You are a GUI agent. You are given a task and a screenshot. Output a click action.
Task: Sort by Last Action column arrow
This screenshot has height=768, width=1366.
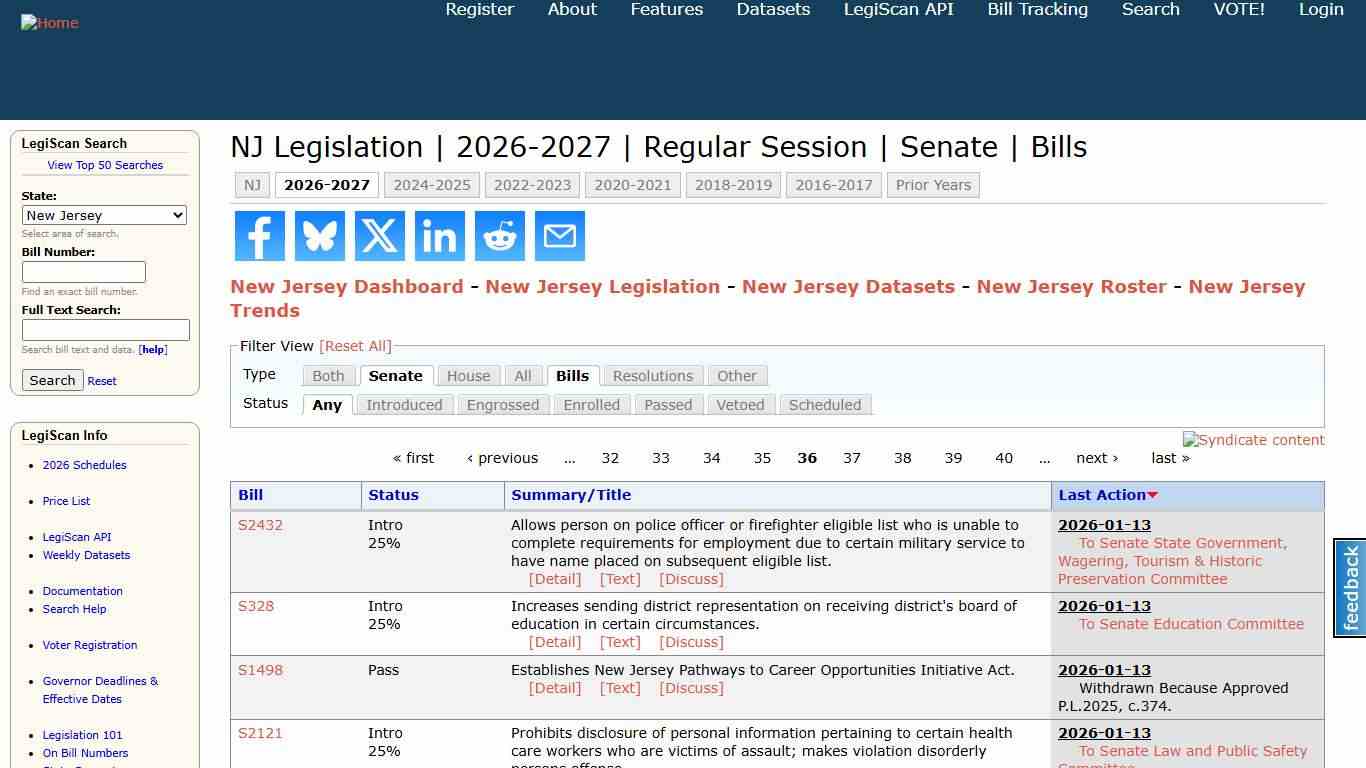(1152, 494)
